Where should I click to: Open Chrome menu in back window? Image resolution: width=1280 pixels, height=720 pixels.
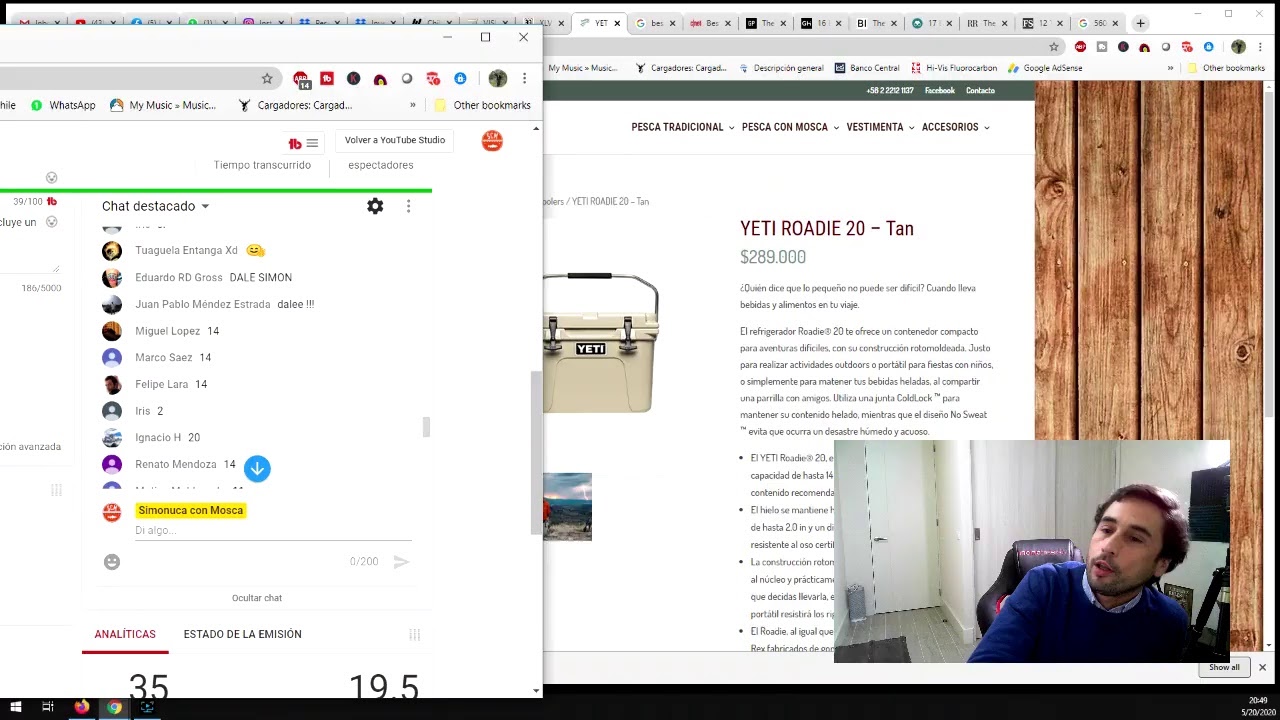[x=1261, y=47]
